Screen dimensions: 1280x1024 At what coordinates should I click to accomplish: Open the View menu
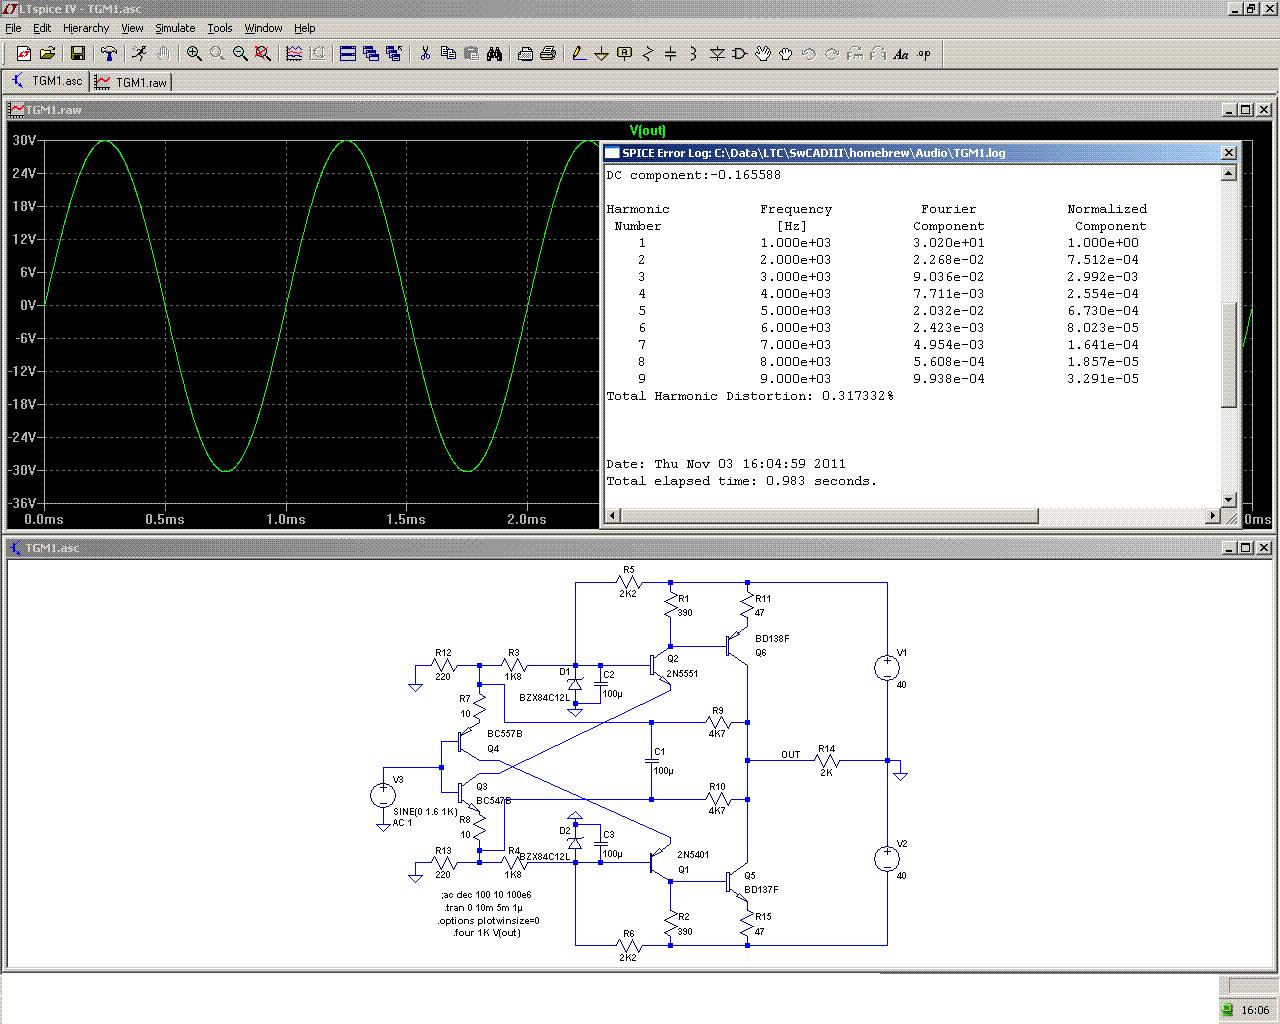tap(132, 28)
